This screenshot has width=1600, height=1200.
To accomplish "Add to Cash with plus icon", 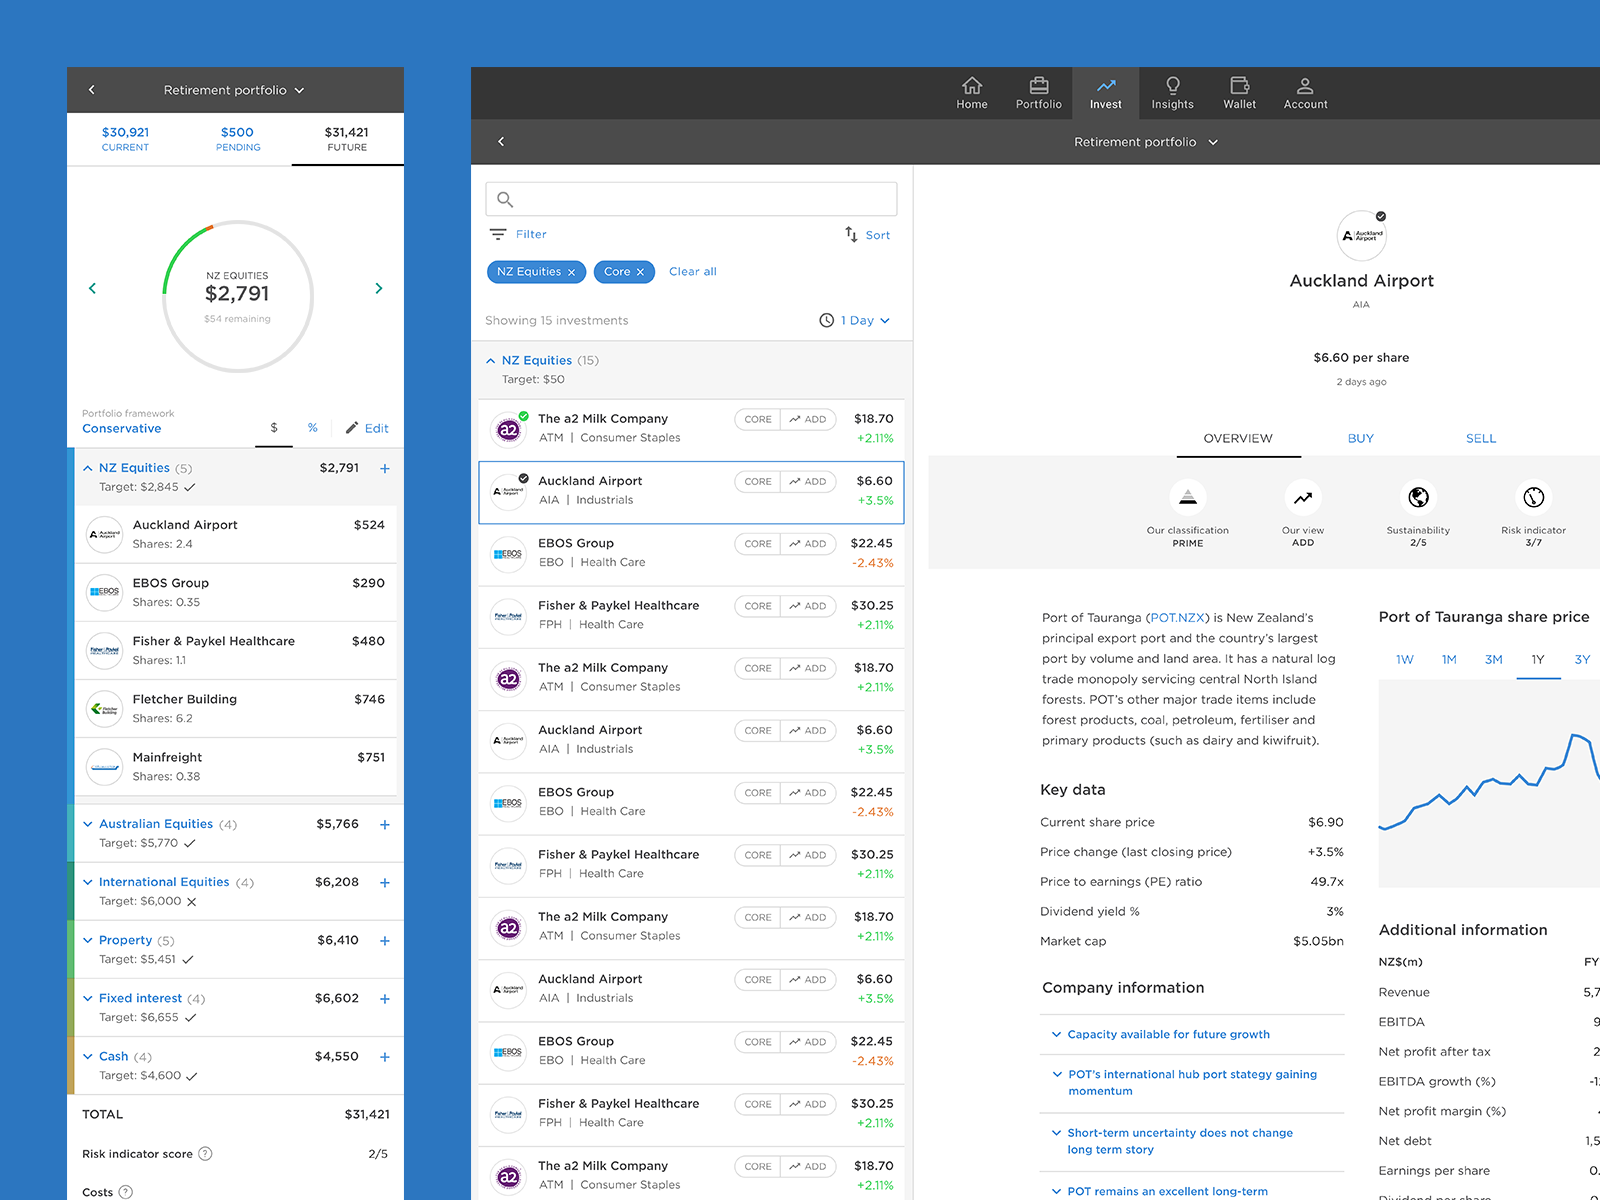I will (x=385, y=1057).
